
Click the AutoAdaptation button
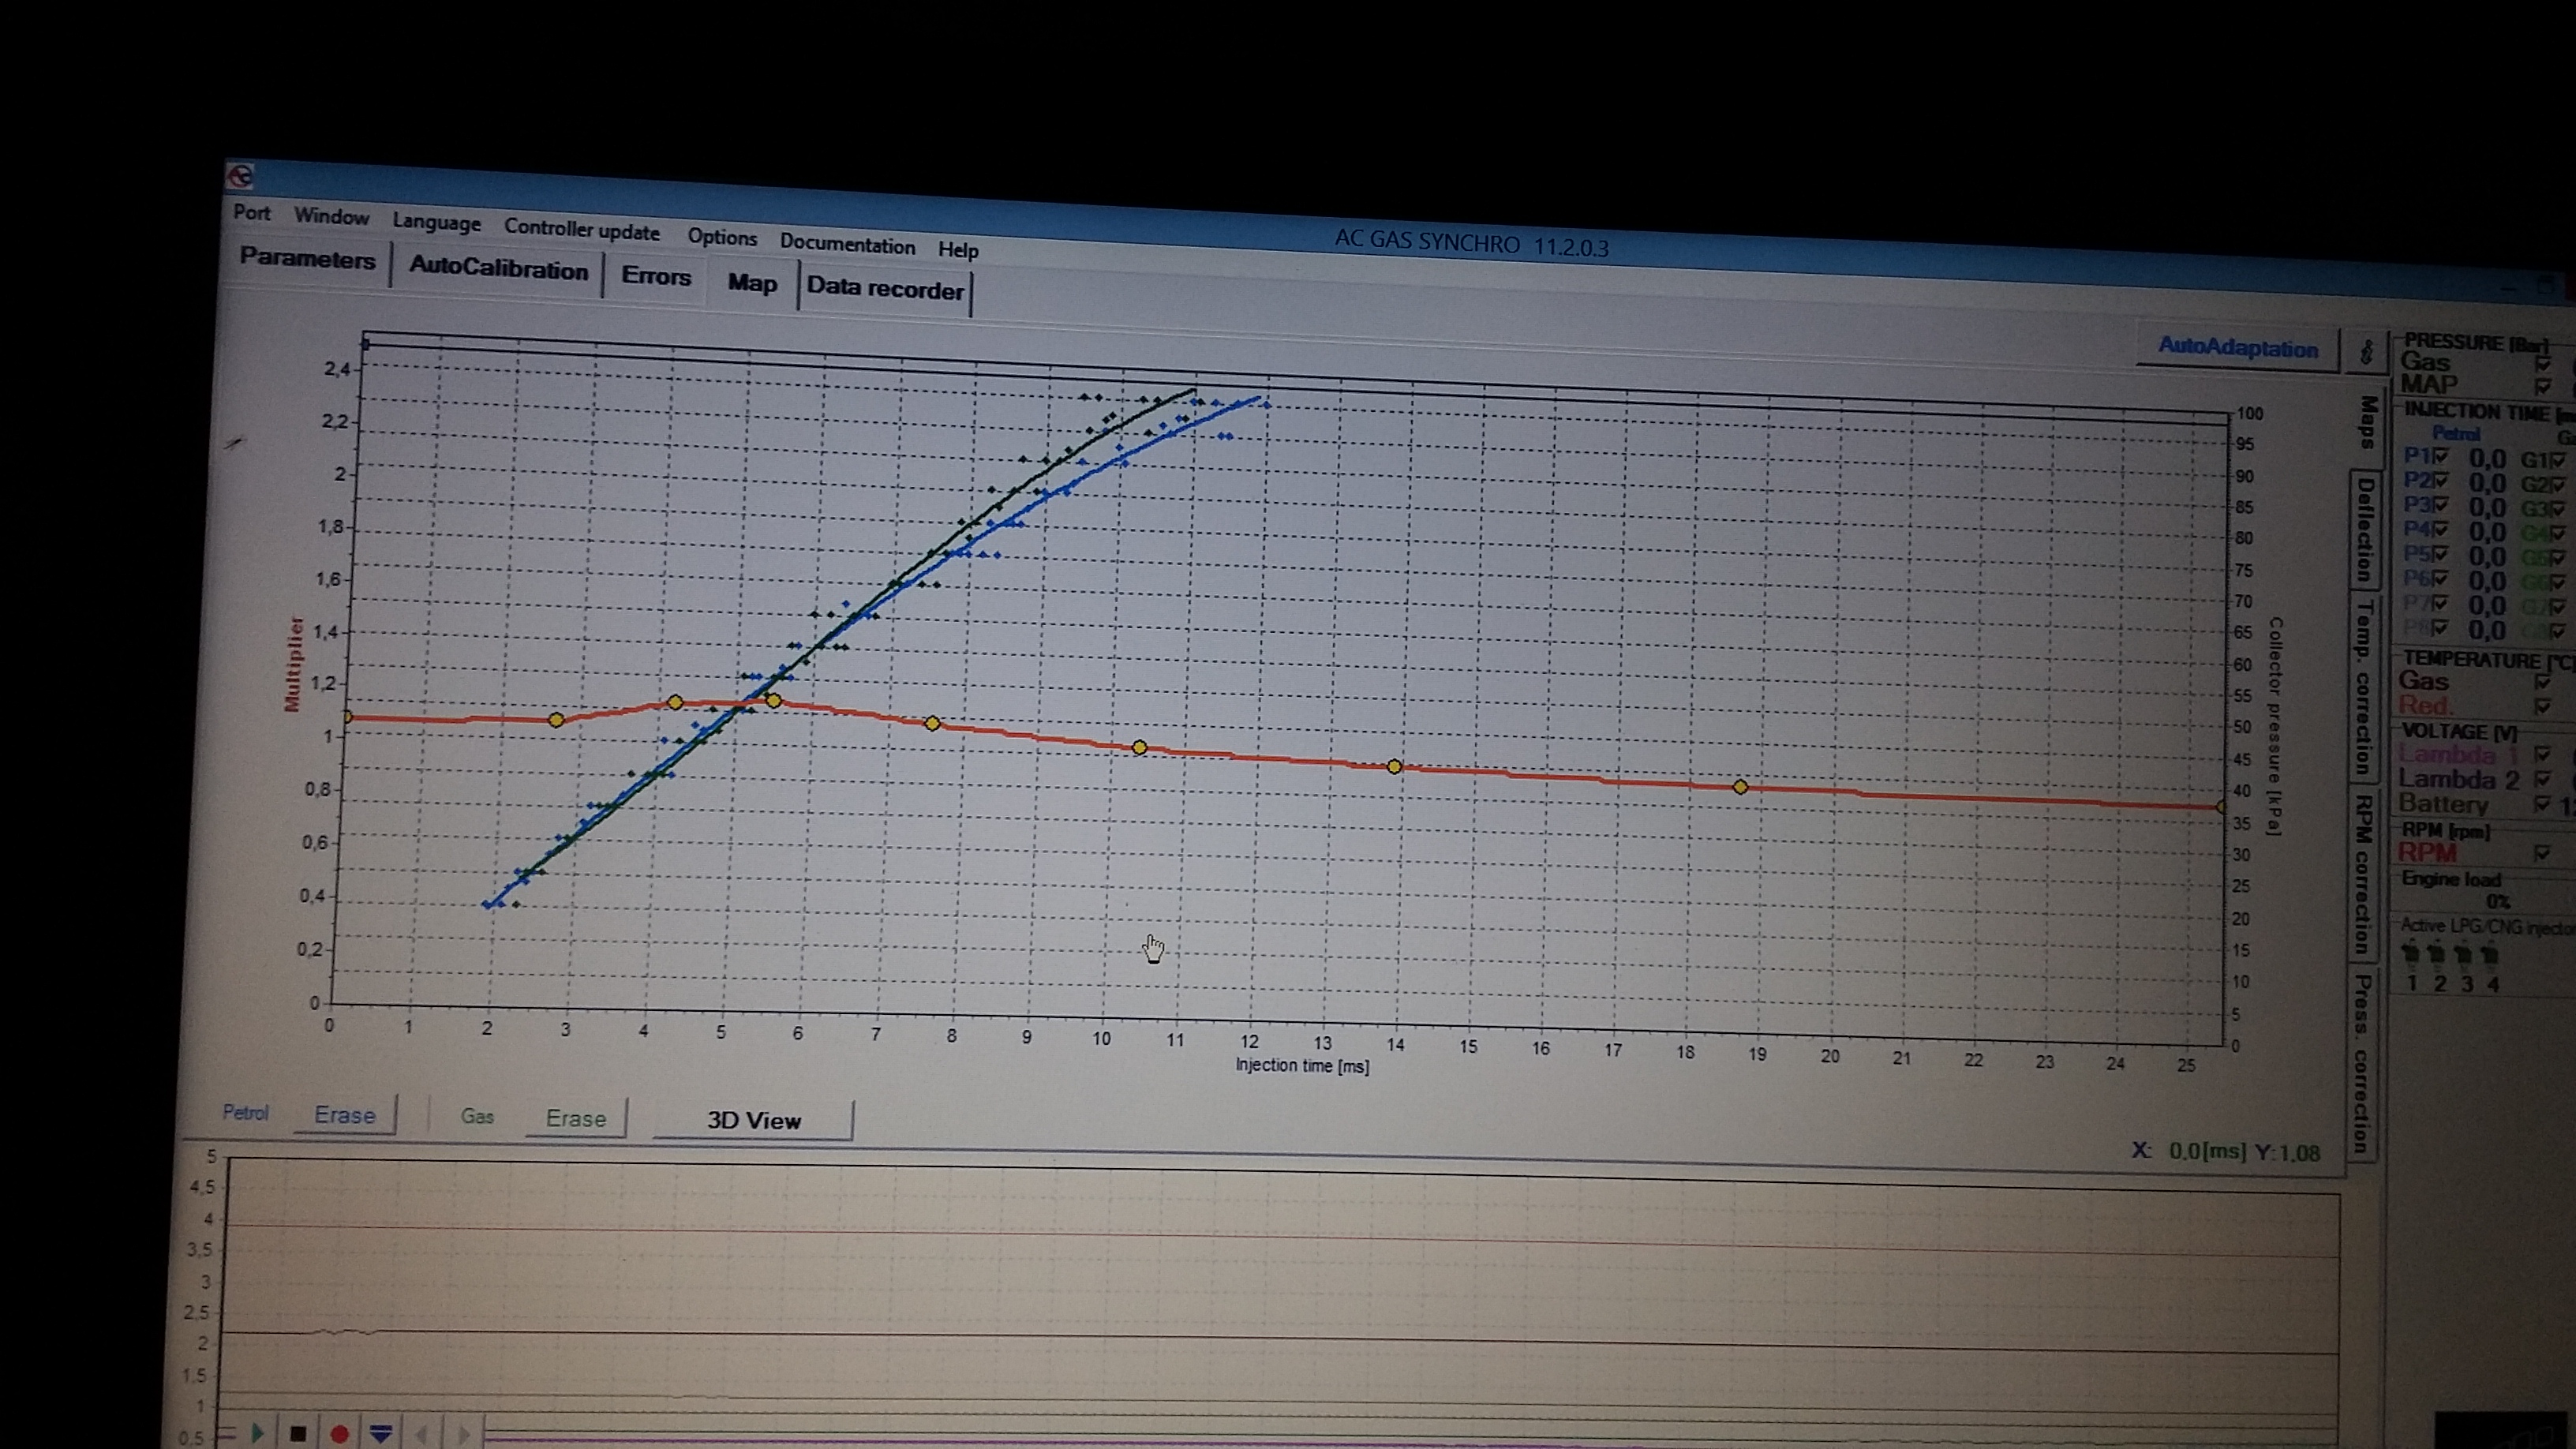tap(2237, 347)
